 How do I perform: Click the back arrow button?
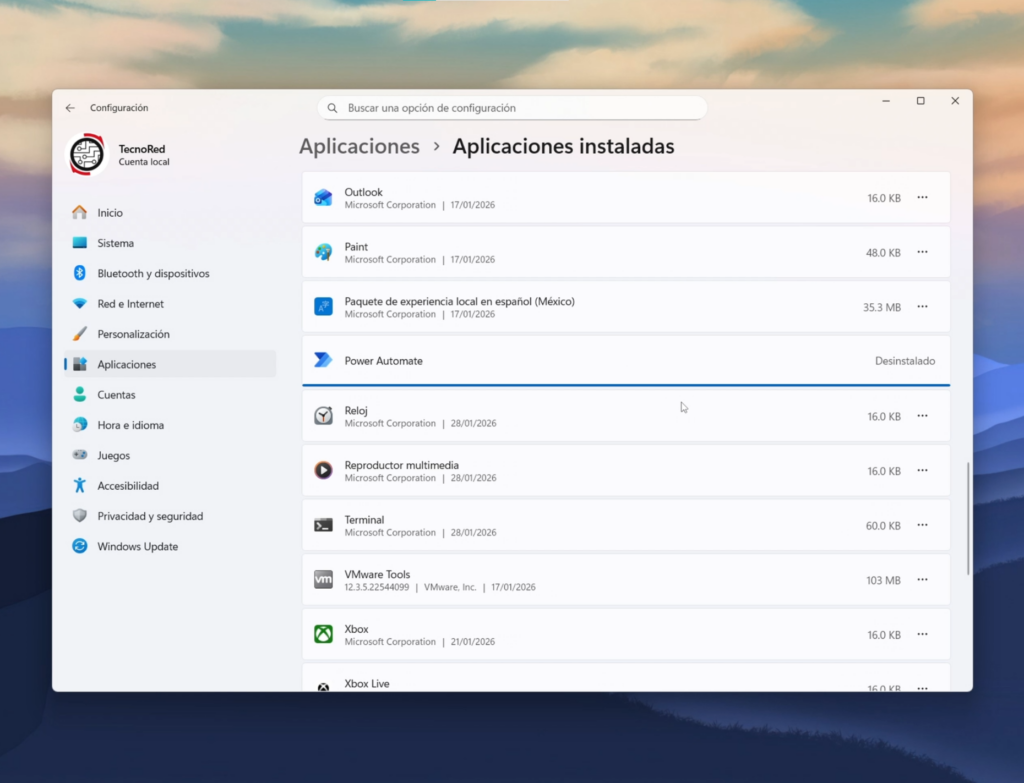click(x=69, y=107)
